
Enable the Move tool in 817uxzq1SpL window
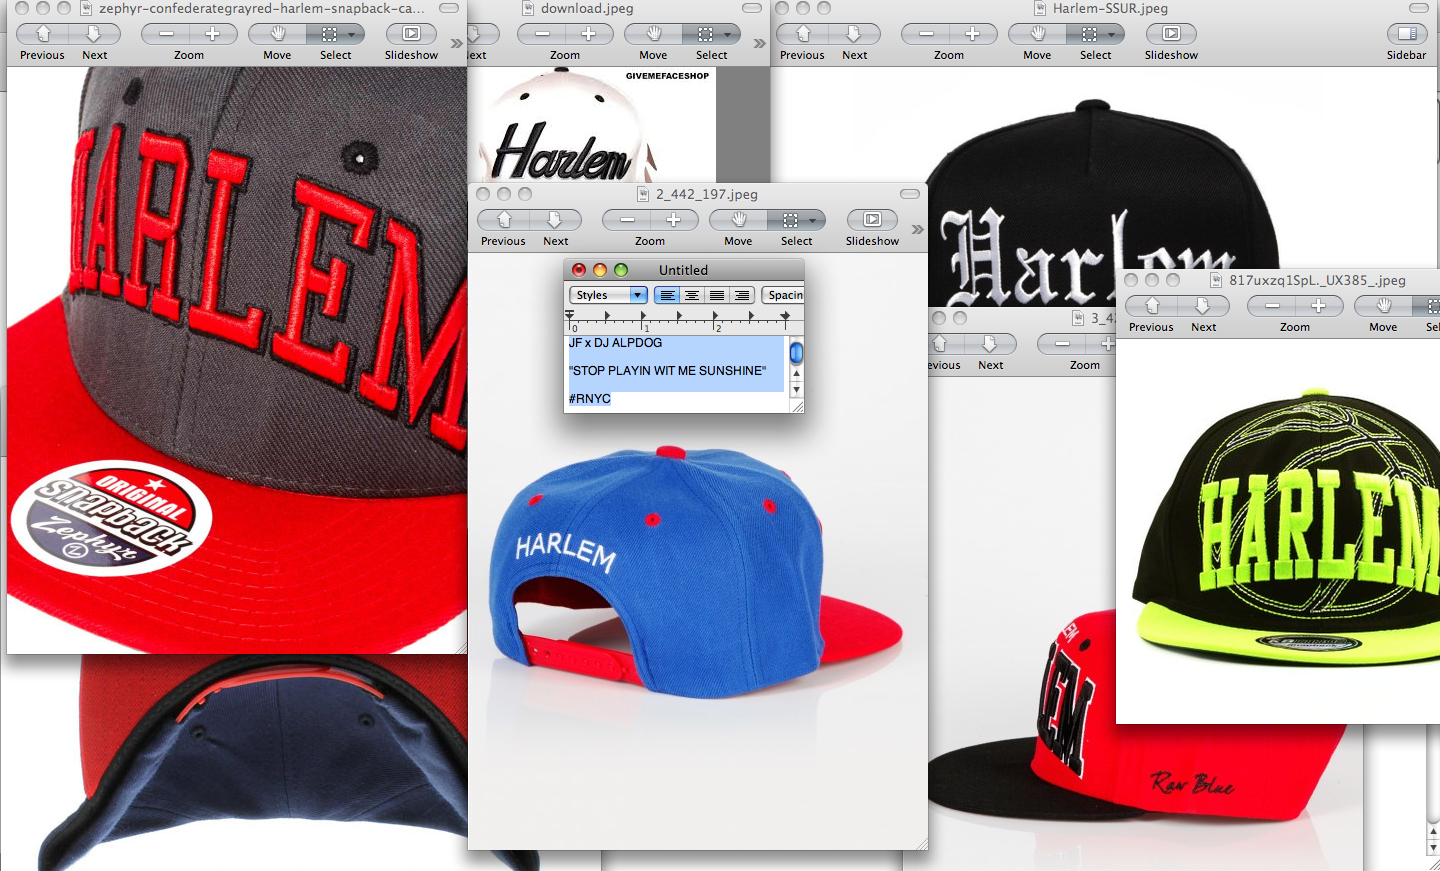click(1384, 306)
